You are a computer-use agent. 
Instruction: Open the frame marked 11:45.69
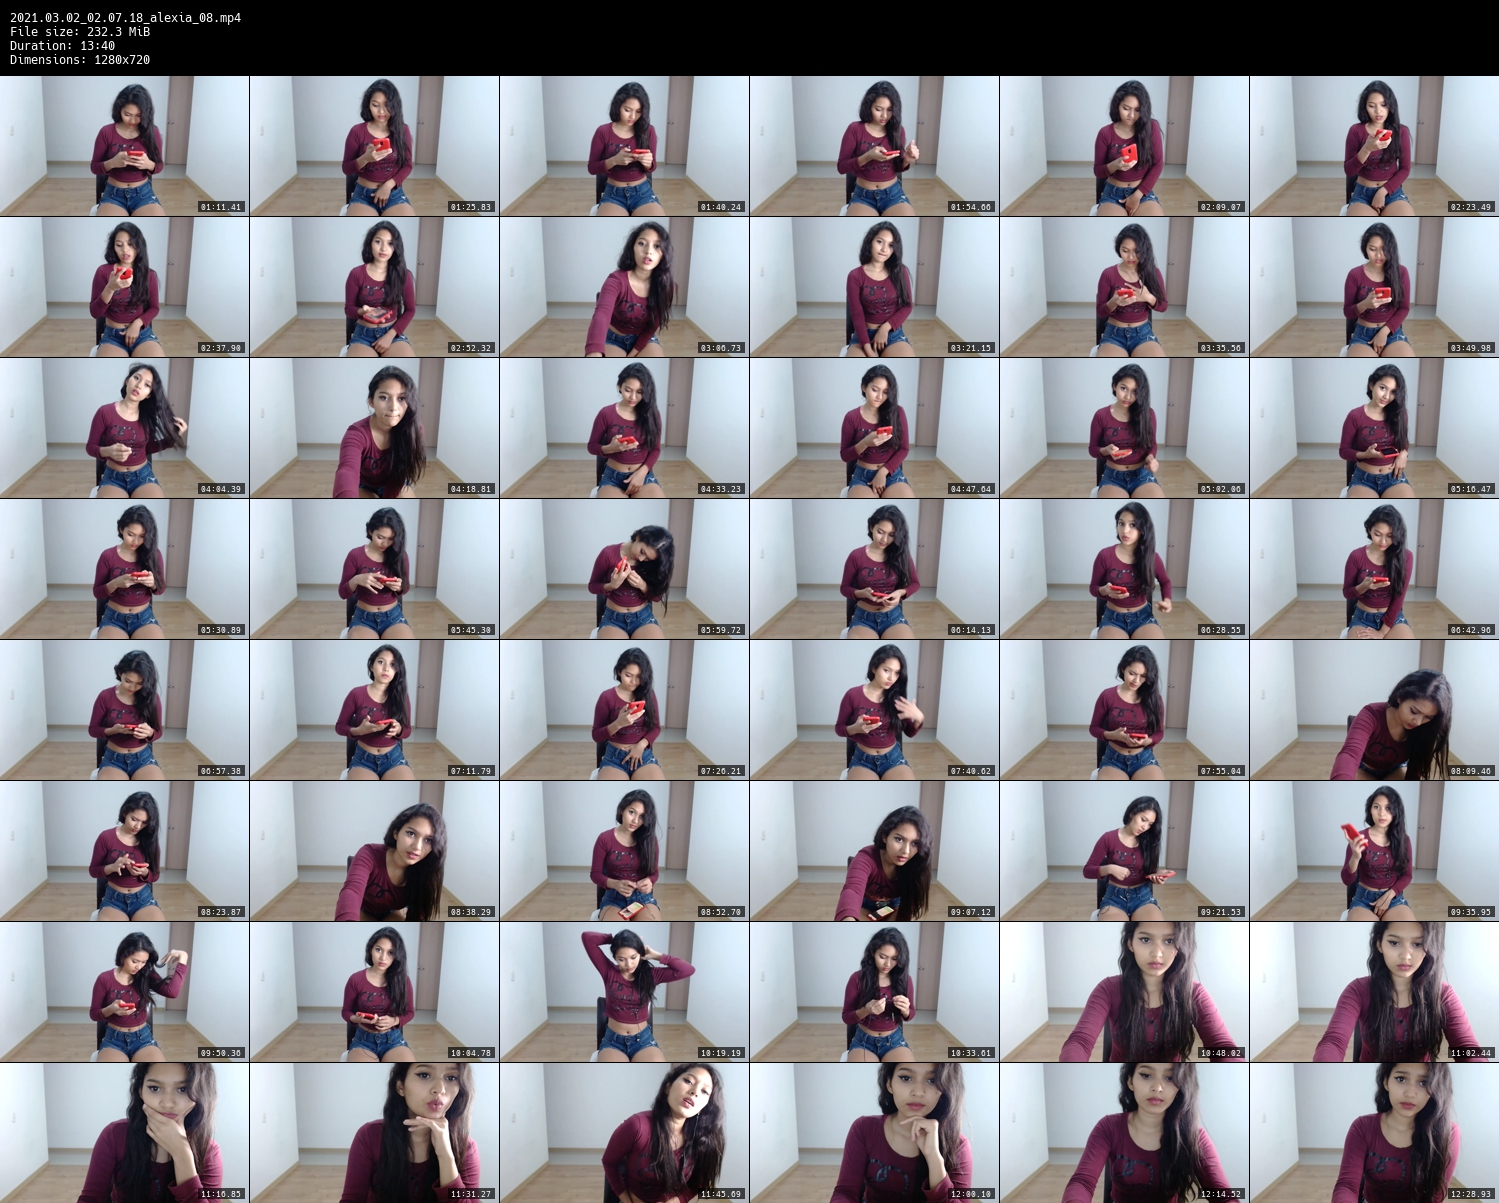[x=624, y=1133]
